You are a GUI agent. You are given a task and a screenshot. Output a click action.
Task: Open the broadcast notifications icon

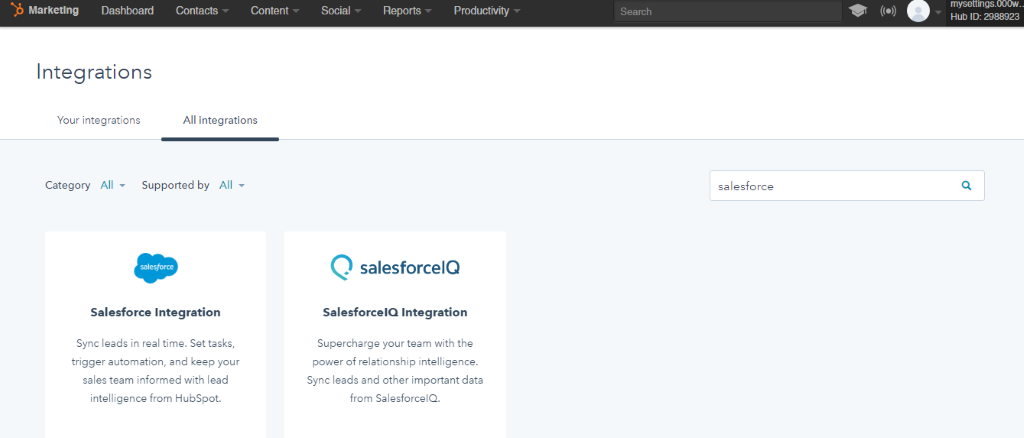[888, 11]
